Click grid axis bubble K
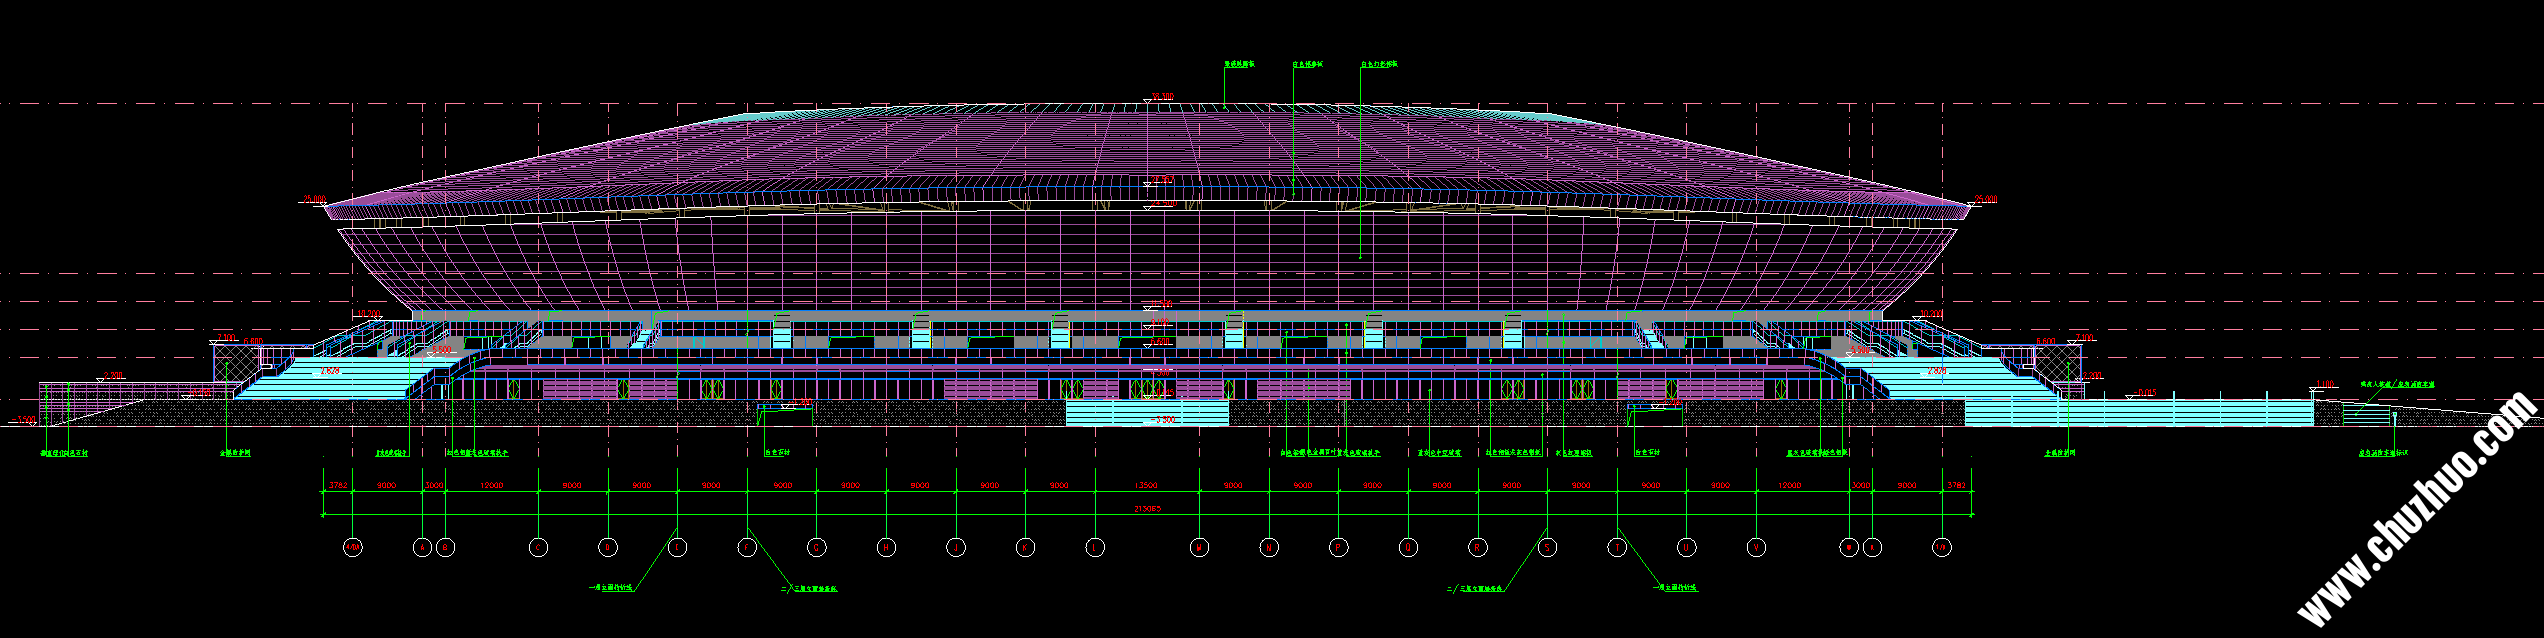Viewport: 2544px width, 638px height. 1025,547
